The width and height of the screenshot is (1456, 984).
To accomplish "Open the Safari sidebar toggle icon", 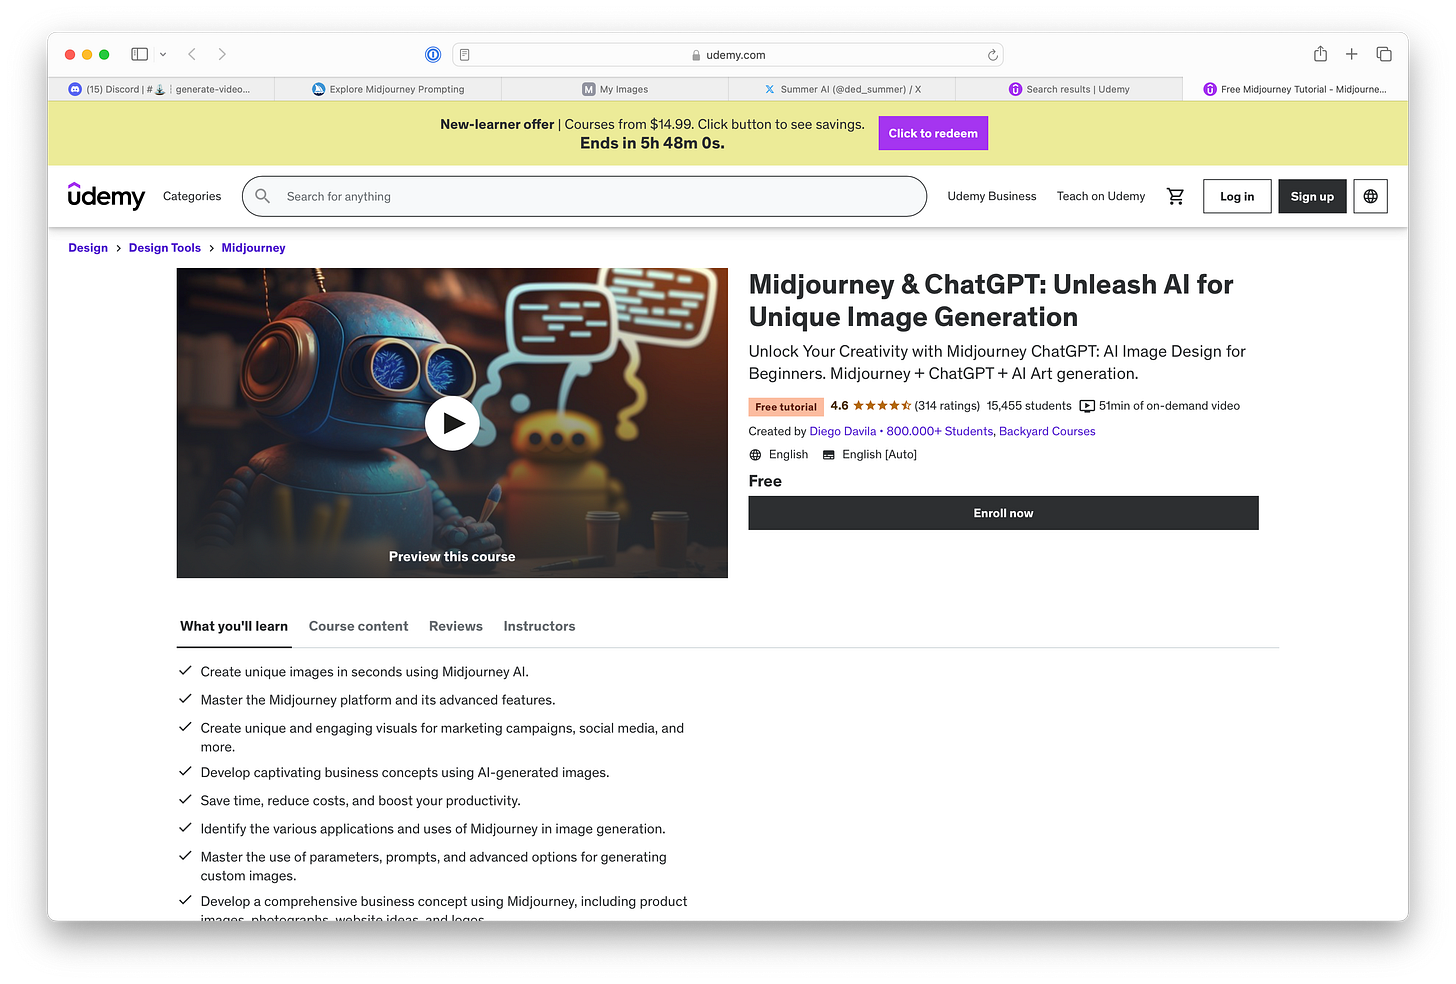I will tap(139, 54).
